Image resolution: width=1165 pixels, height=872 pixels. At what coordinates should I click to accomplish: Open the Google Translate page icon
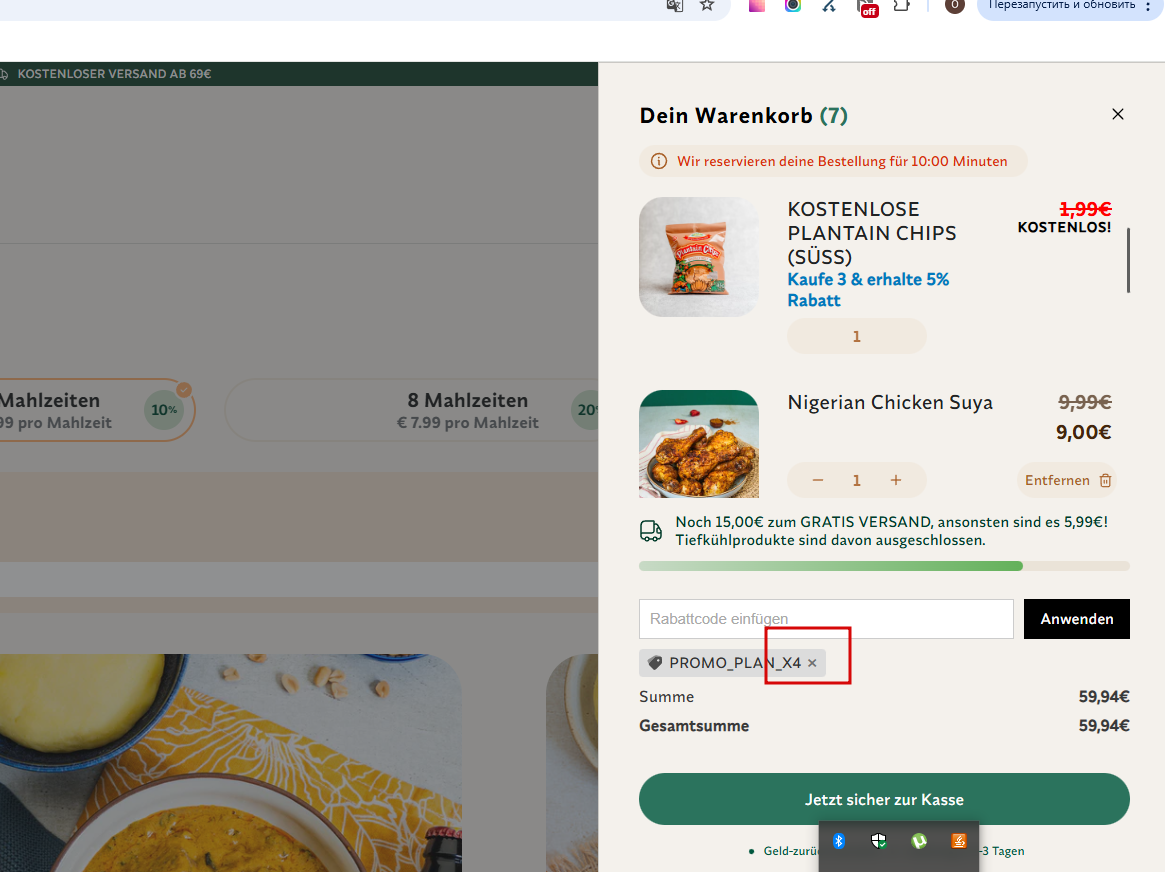point(675,5)
